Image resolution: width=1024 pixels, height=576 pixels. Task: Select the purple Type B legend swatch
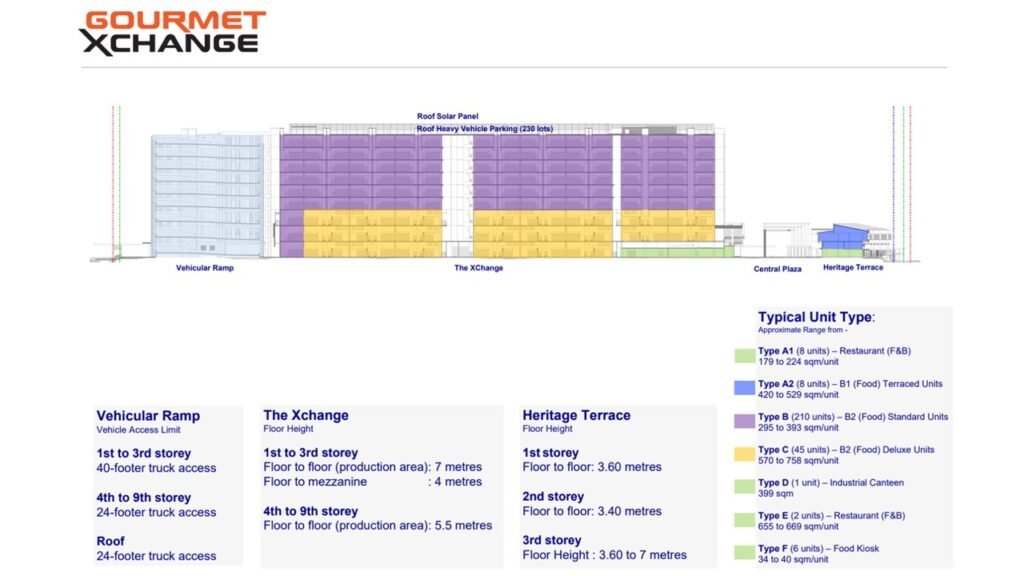(x=744, y=419)
